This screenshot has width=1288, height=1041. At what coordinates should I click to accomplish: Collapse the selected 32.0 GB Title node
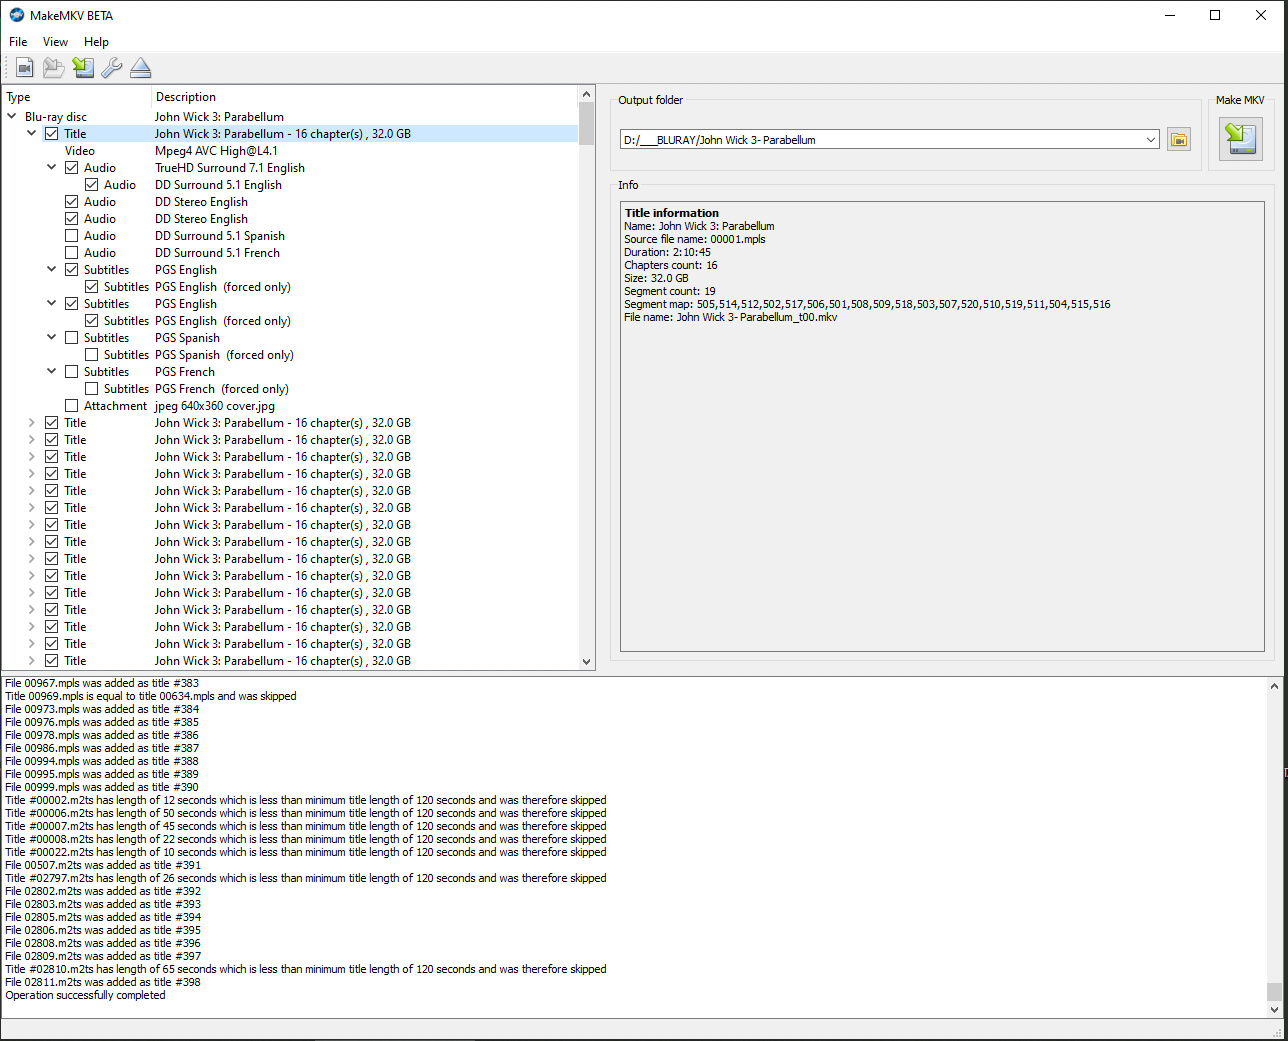(32, 134)
